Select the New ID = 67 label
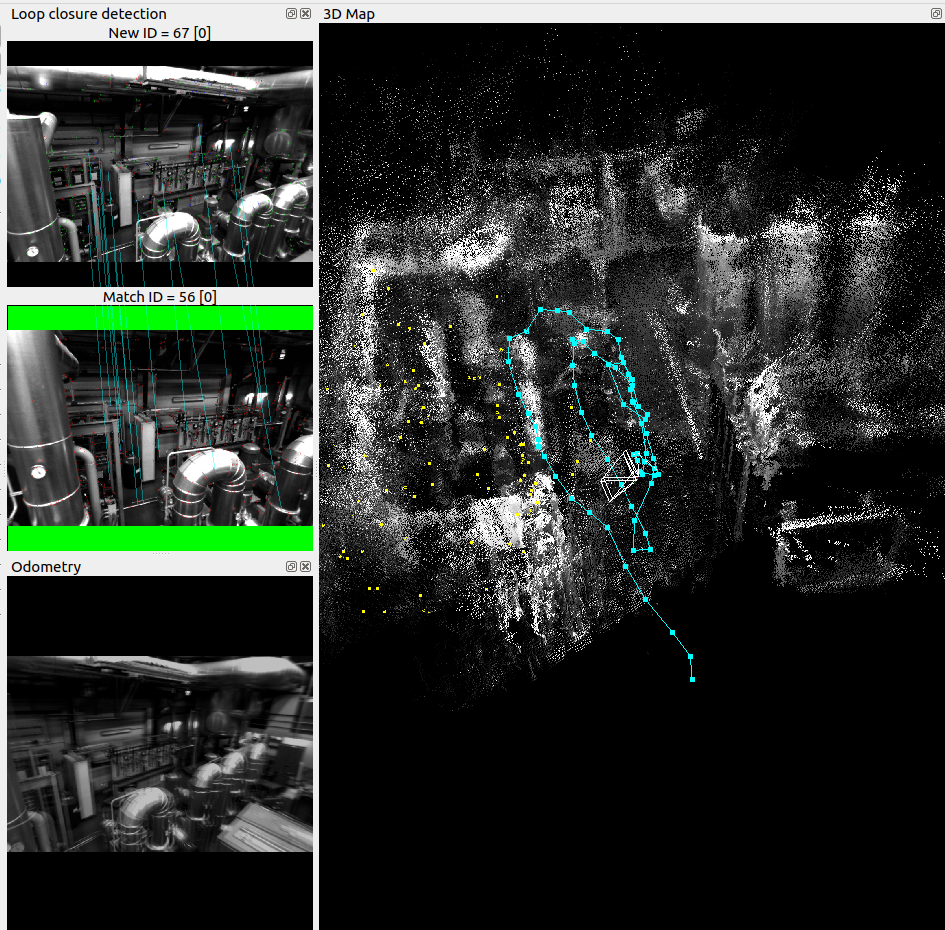The width and height of the screenshot is (945, 930). 159,32
